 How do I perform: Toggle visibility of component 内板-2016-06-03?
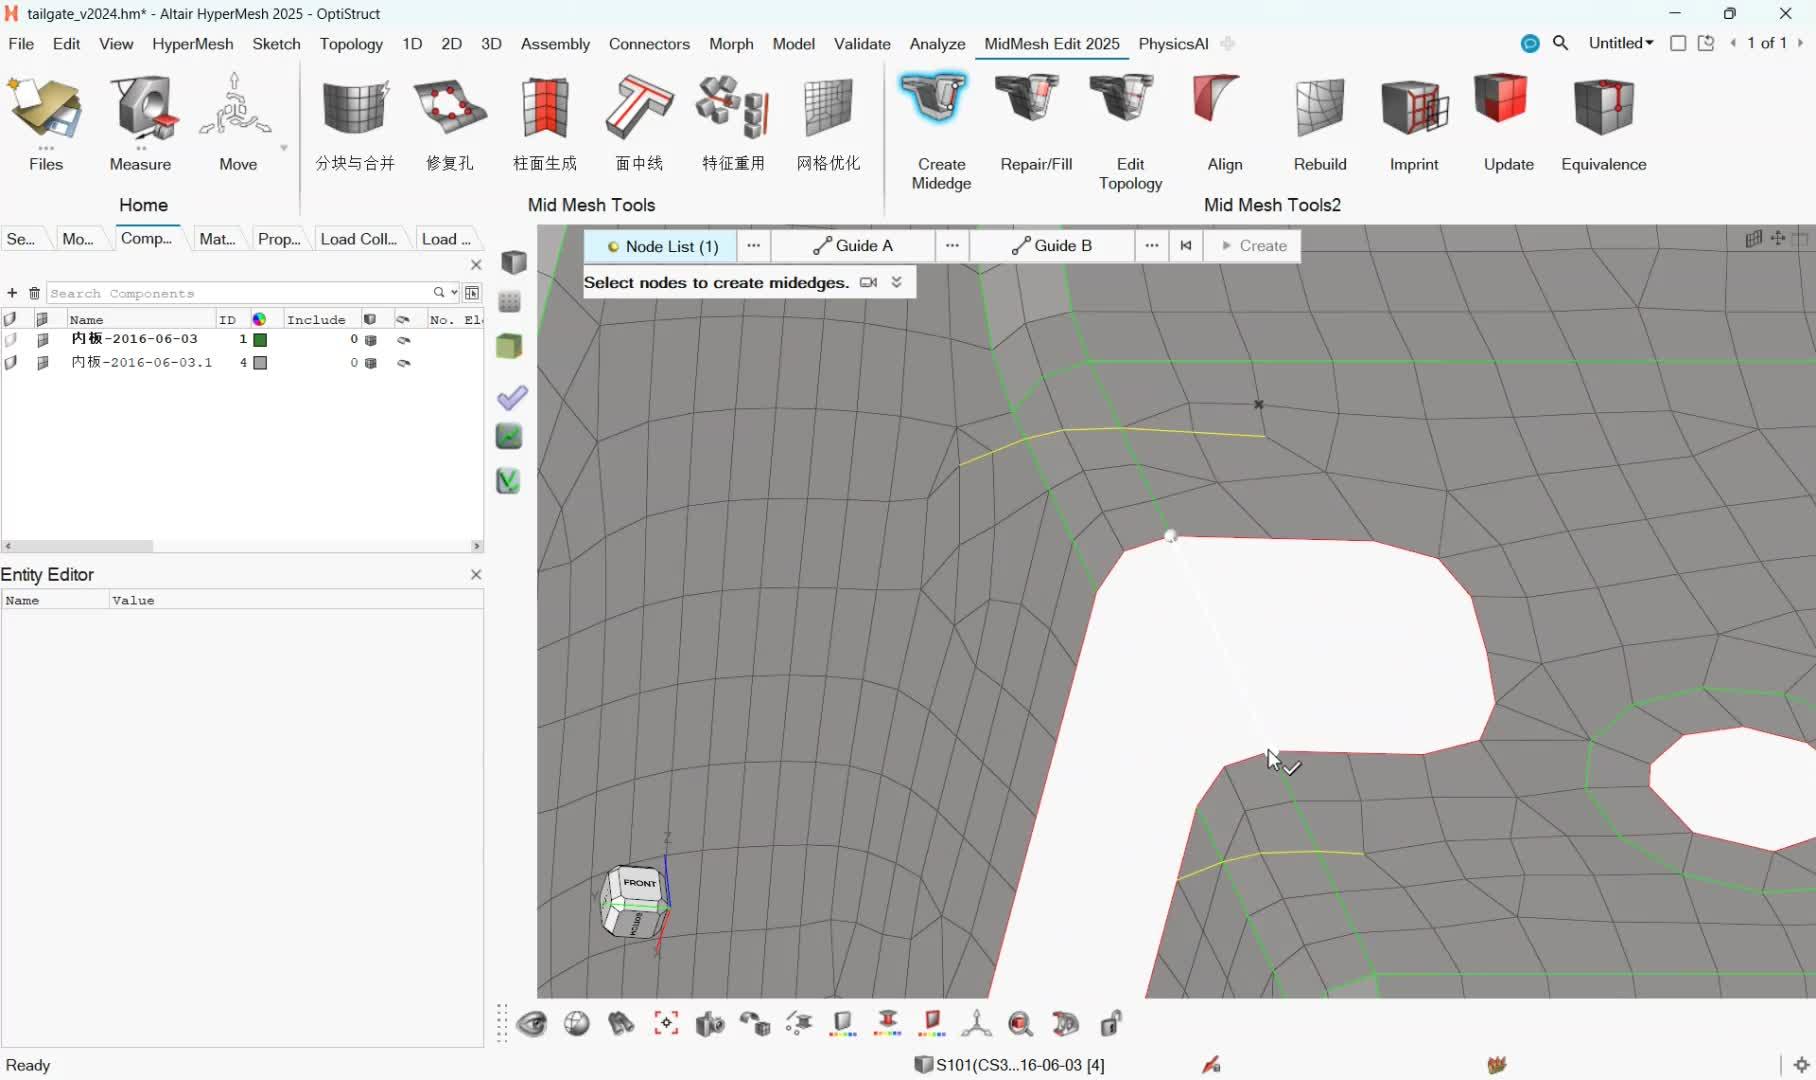(x=11, y=340)
